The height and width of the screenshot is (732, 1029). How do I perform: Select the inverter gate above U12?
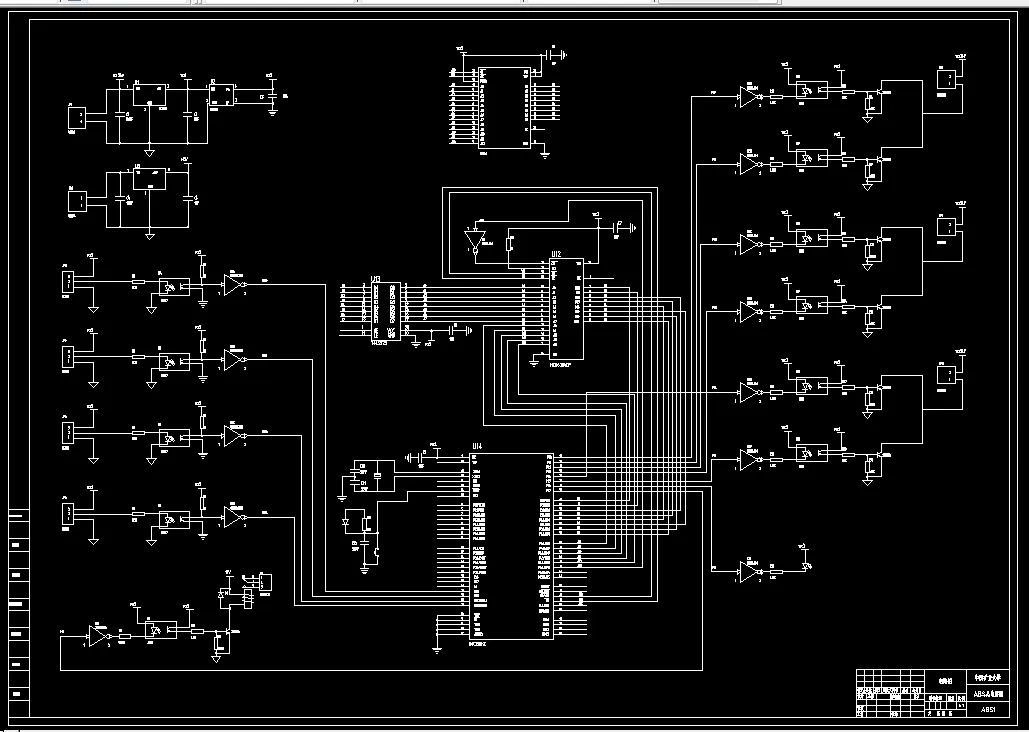click(x=474, y=240)
